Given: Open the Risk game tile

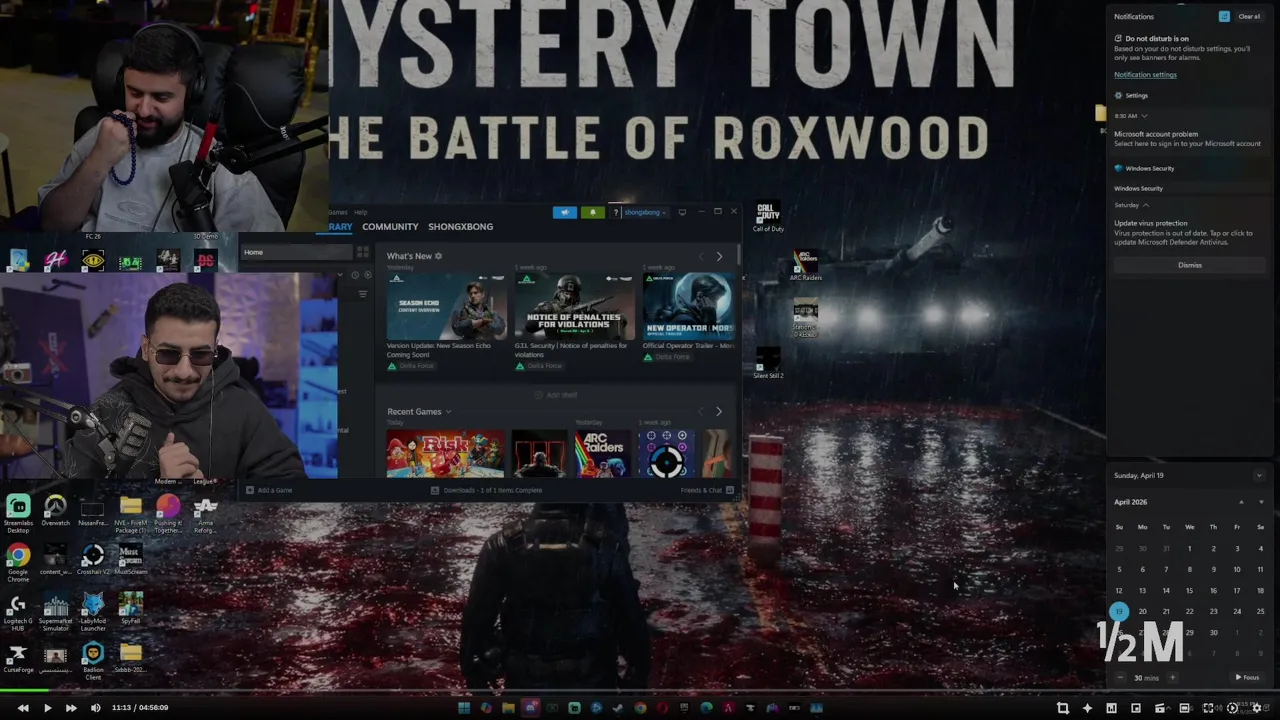Looking at the screenshot, I should (x=445, y=453).
